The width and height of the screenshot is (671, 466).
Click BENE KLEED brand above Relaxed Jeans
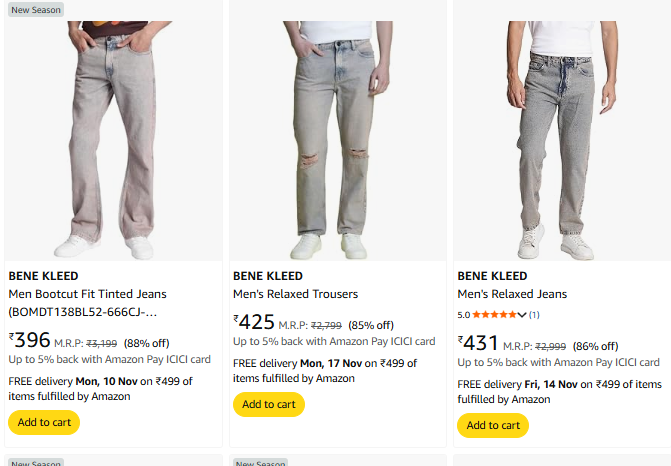(x=491, y=276)
